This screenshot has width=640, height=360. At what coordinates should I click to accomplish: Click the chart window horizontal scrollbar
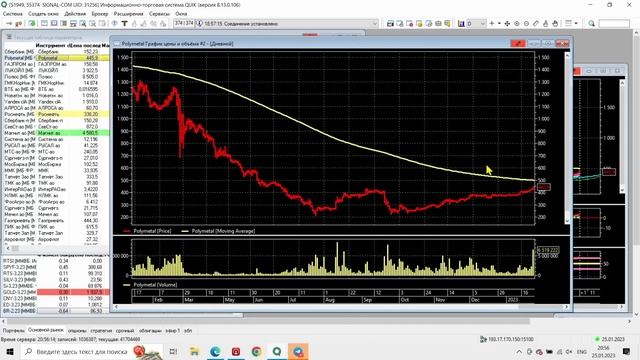click(x=341, y=307)
